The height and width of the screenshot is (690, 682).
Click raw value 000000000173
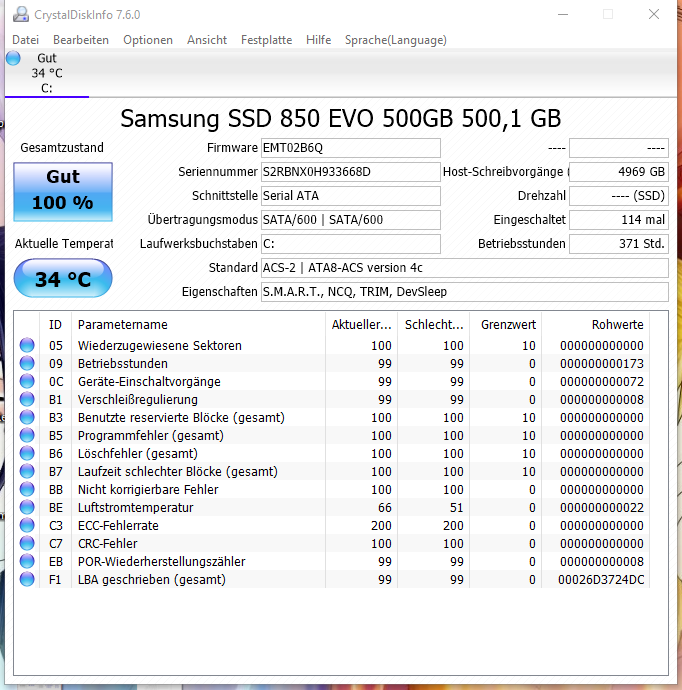pyautogui.click(x=601, y=364)
